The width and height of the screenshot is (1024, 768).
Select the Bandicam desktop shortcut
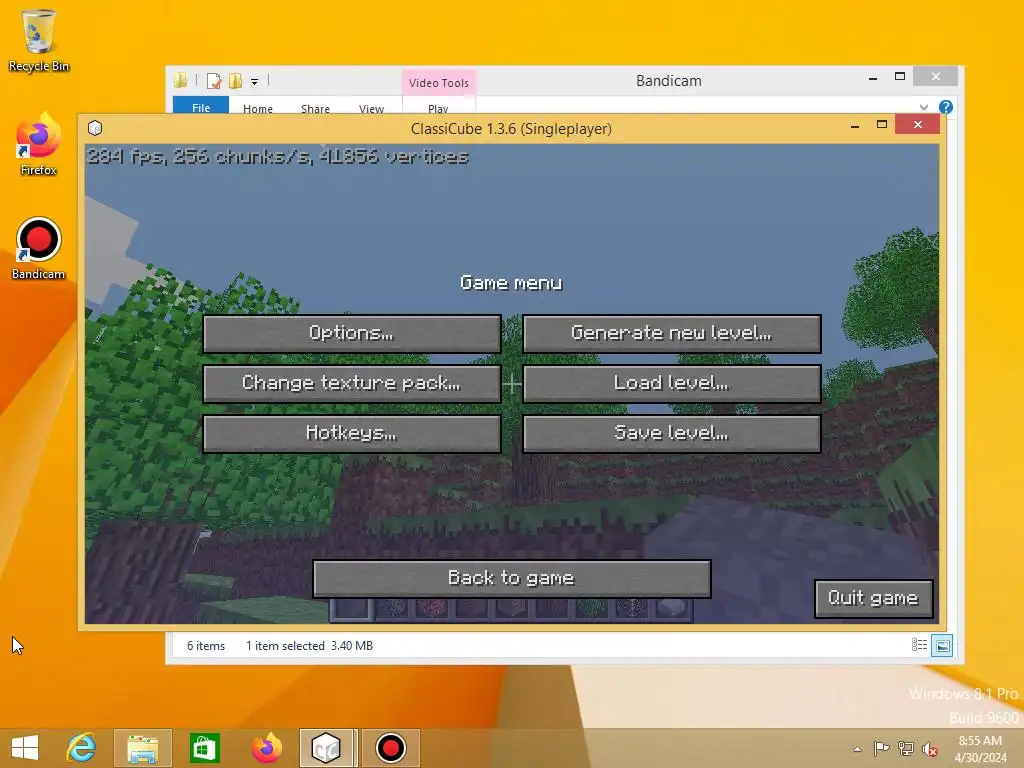point(39,249)
